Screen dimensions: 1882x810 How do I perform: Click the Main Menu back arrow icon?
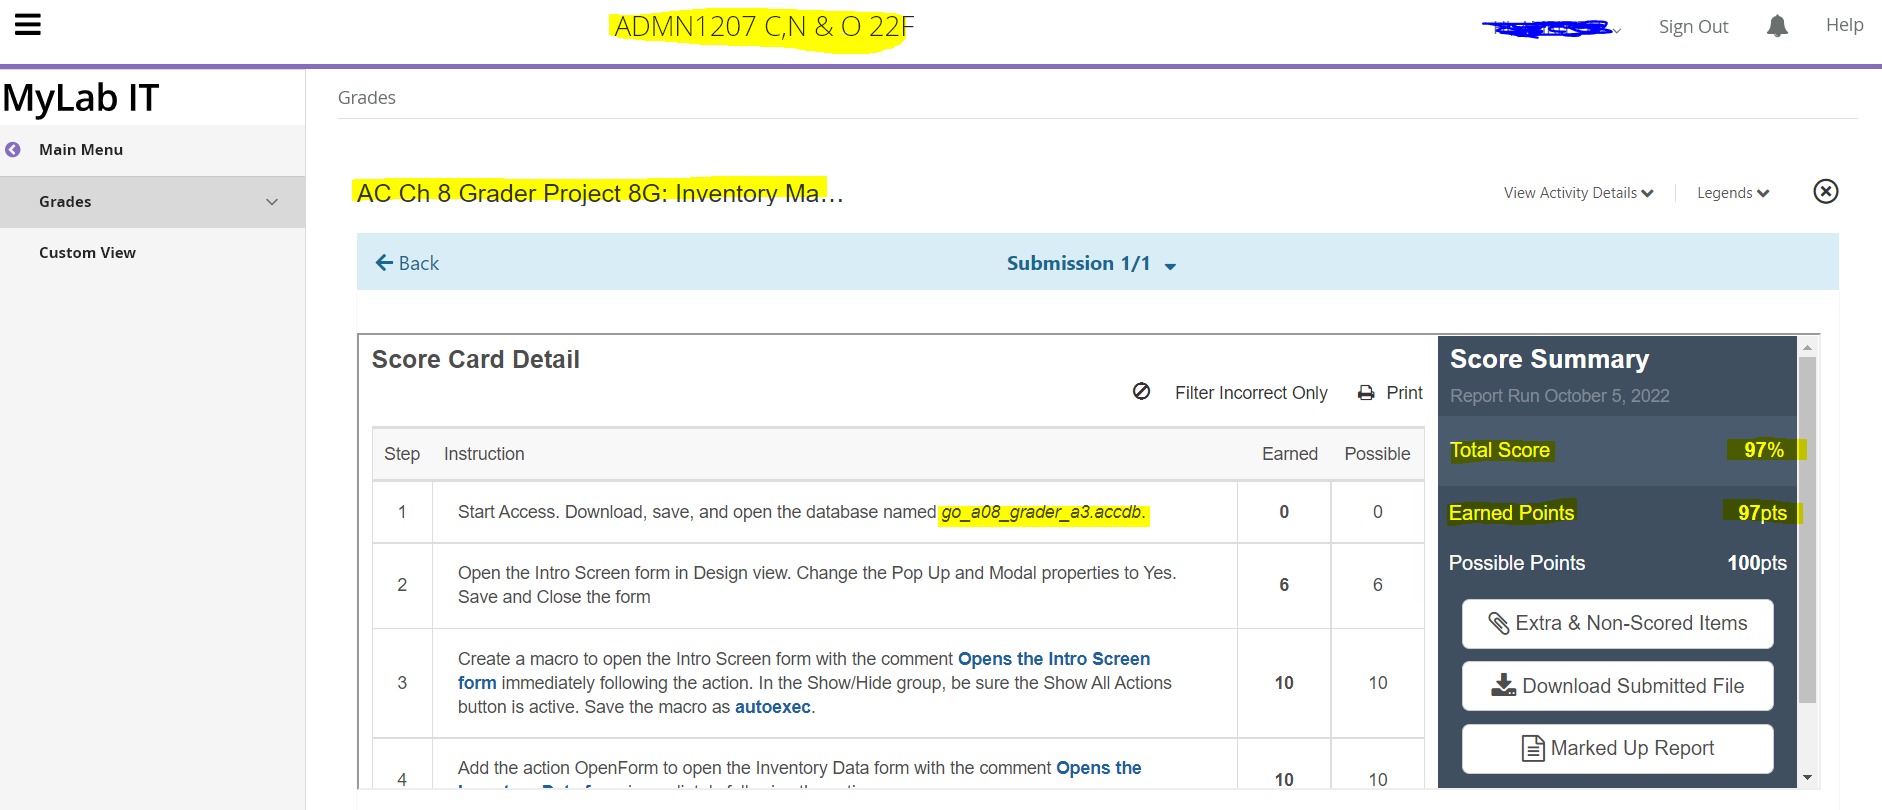point(13,150)
